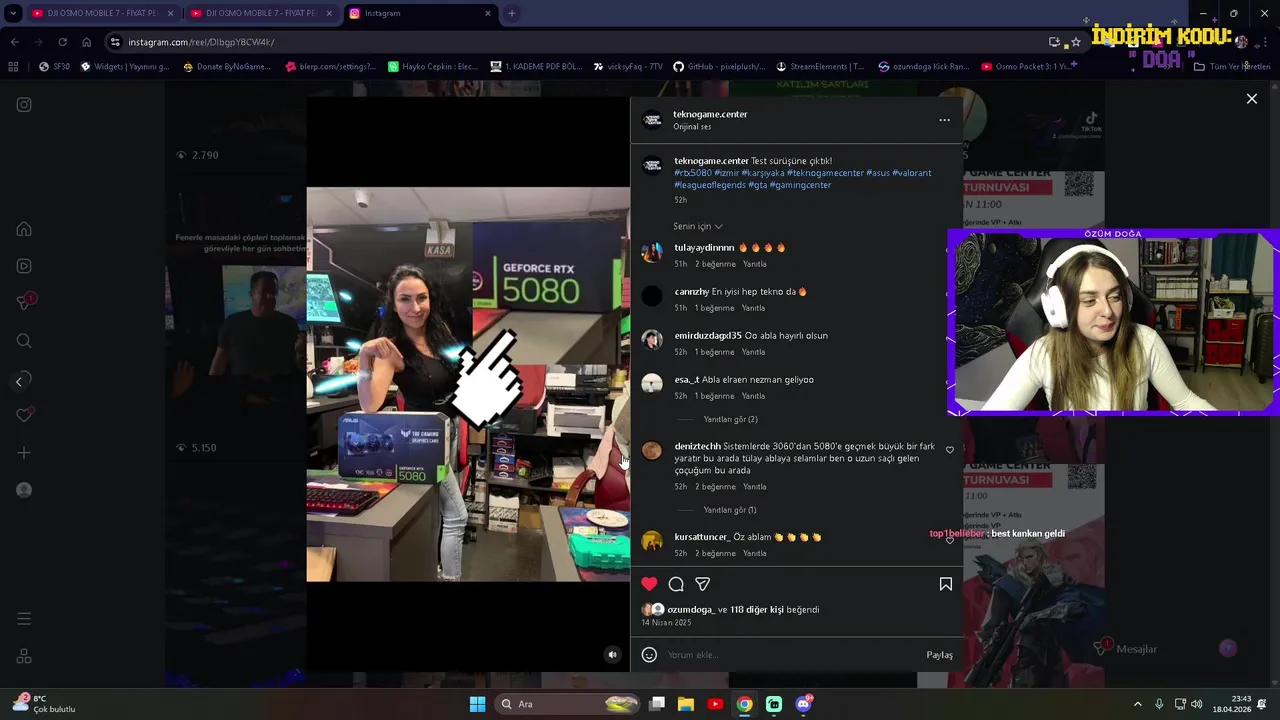Click the browser back arrow

click(x=14, y=42)
